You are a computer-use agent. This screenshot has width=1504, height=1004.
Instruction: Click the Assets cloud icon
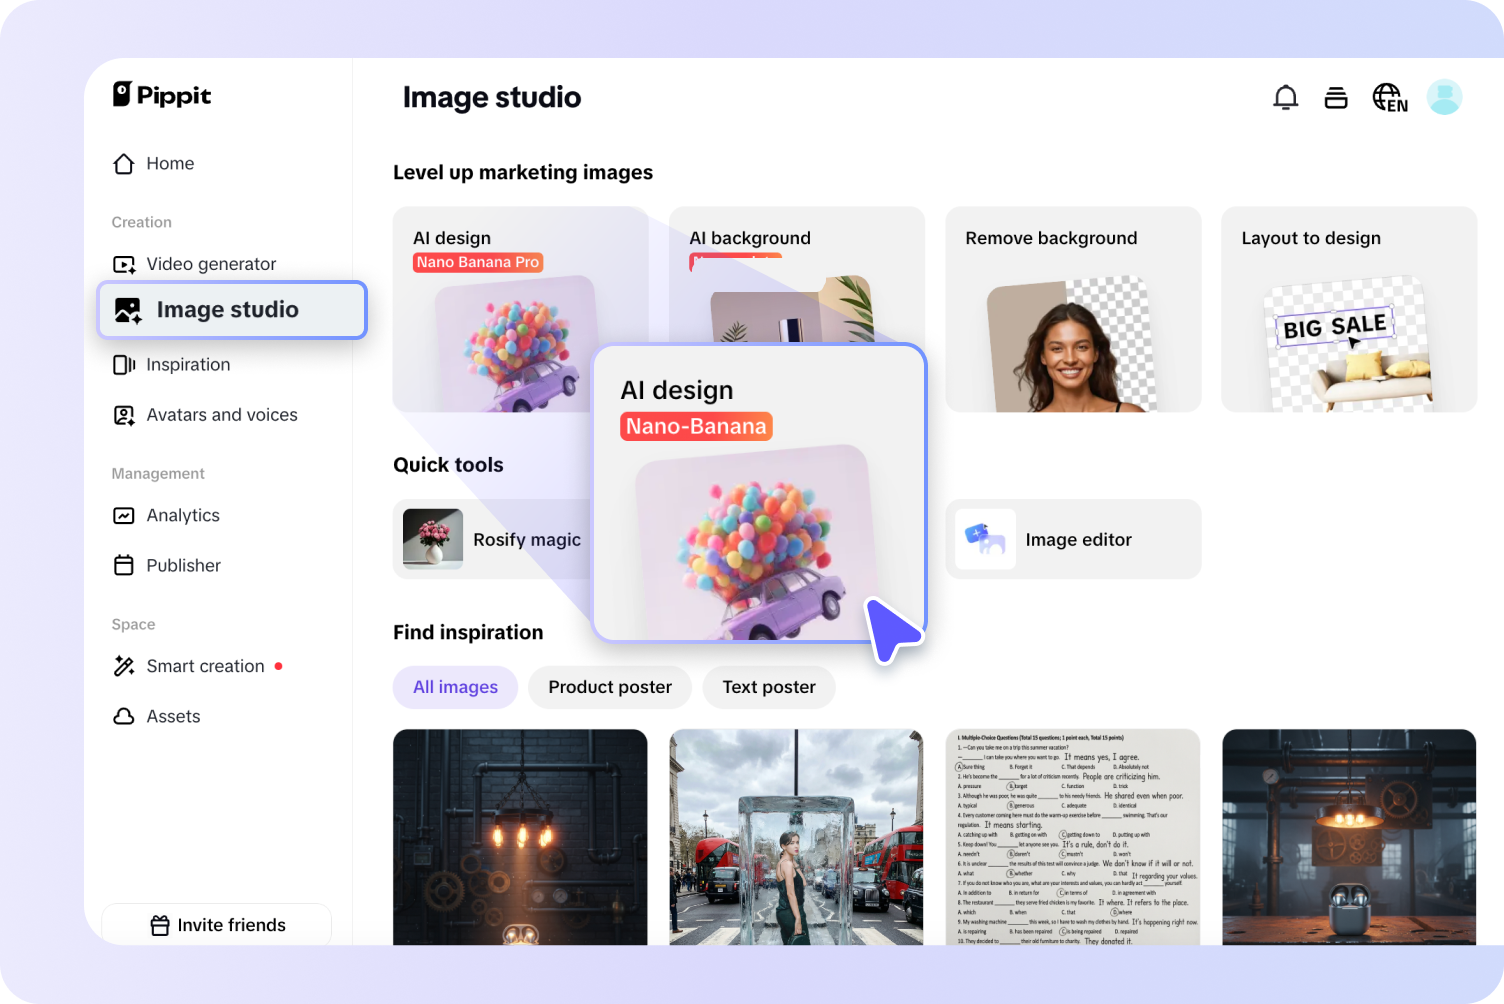124,716
